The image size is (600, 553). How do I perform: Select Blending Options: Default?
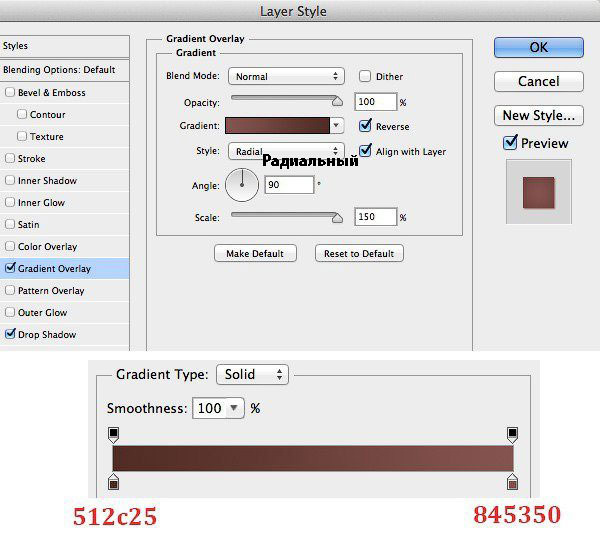coord(64,70)
